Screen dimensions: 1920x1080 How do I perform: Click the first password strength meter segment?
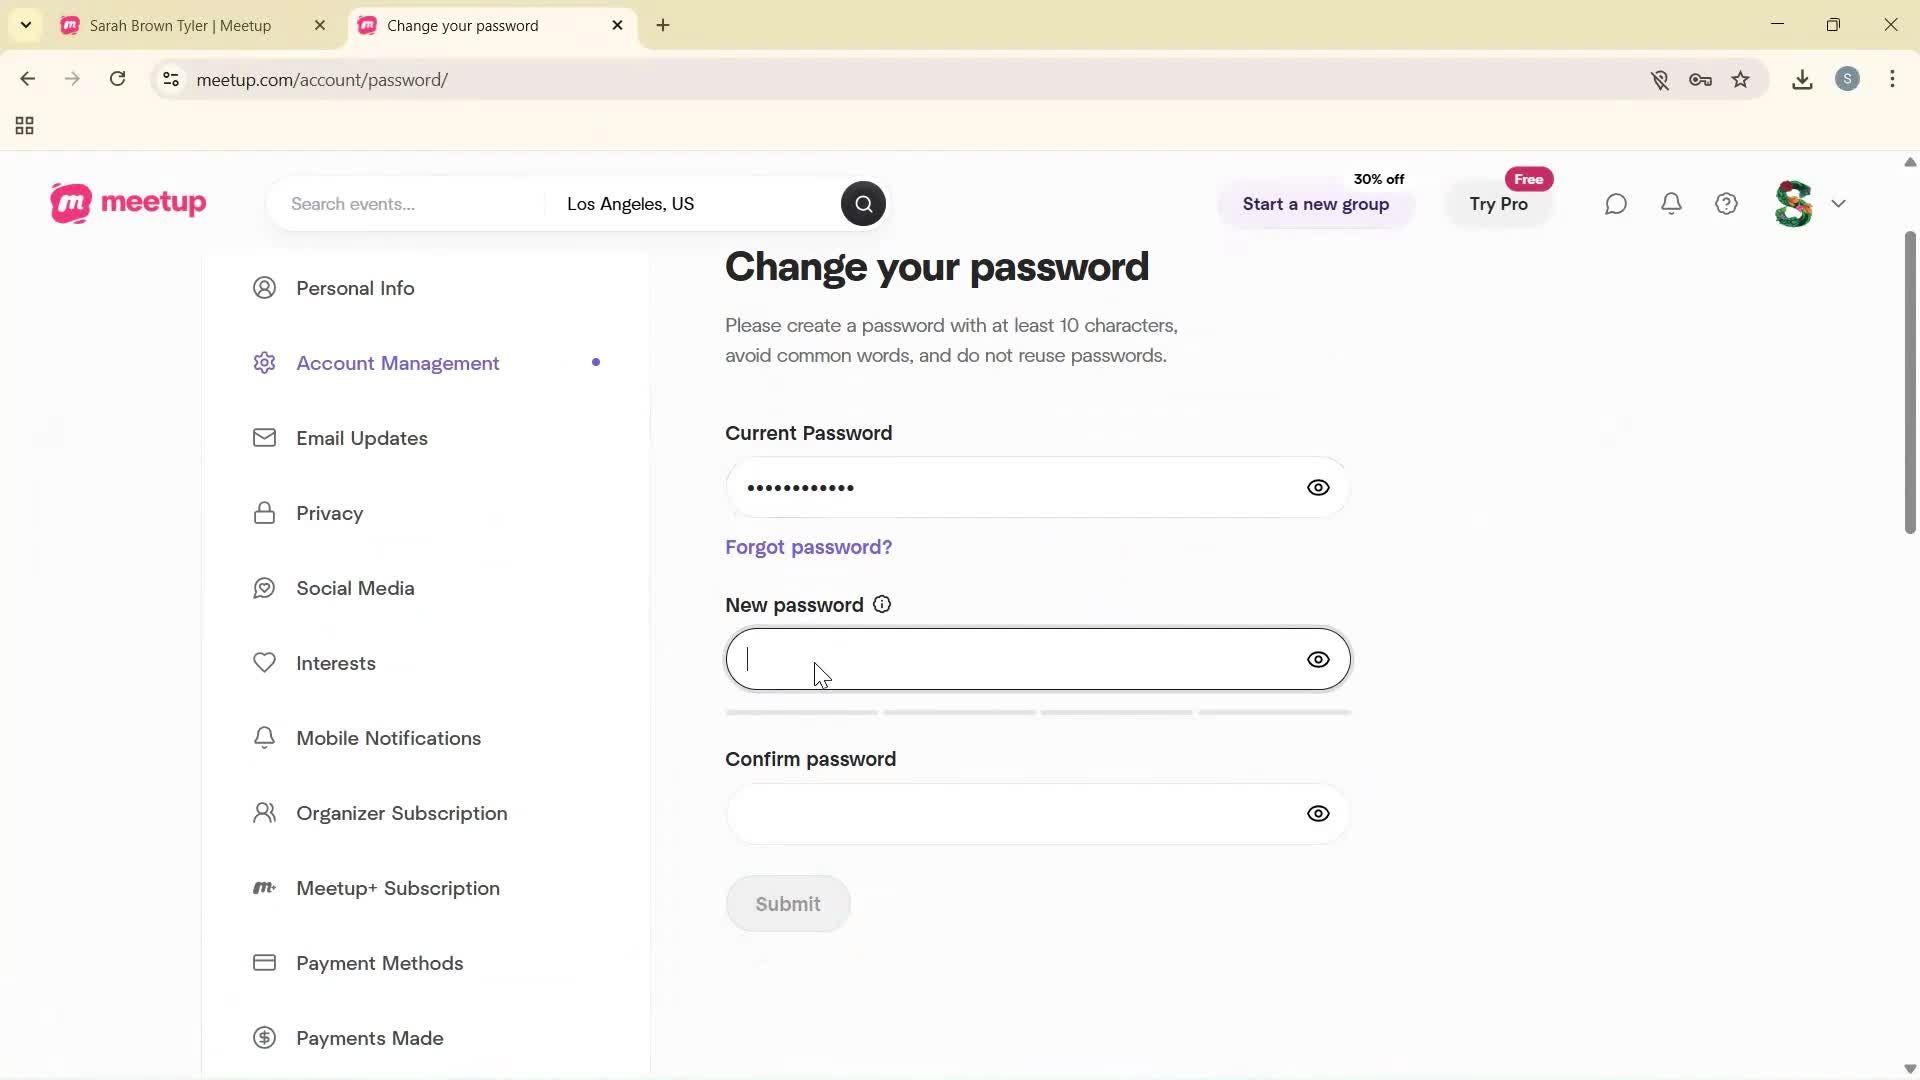tap(800, 712)
